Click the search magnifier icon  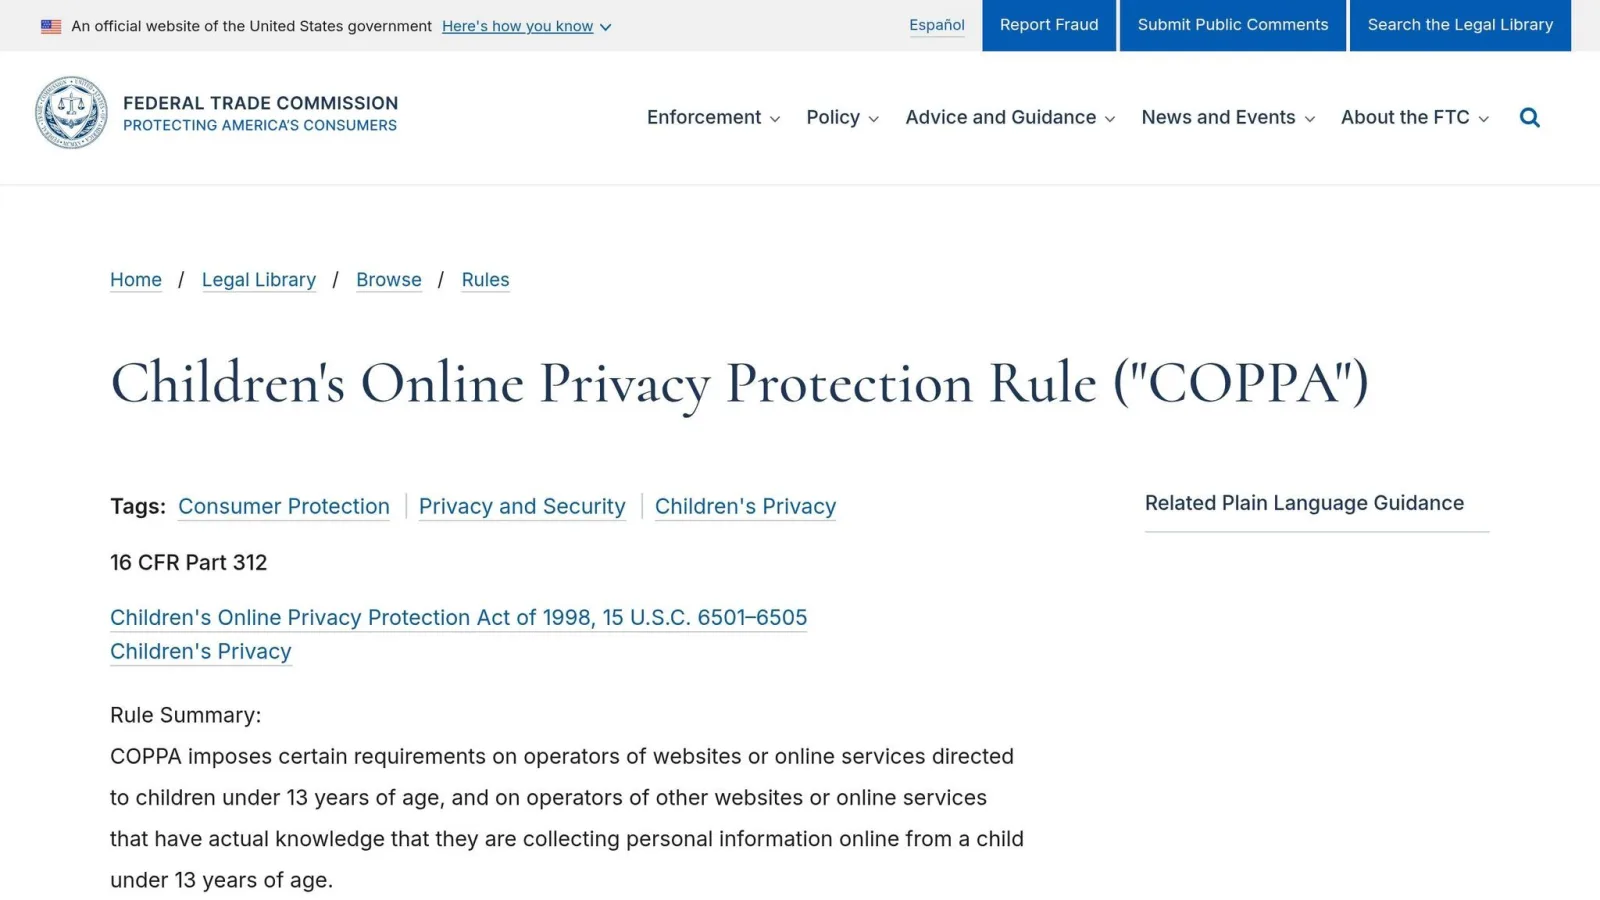1529,118
